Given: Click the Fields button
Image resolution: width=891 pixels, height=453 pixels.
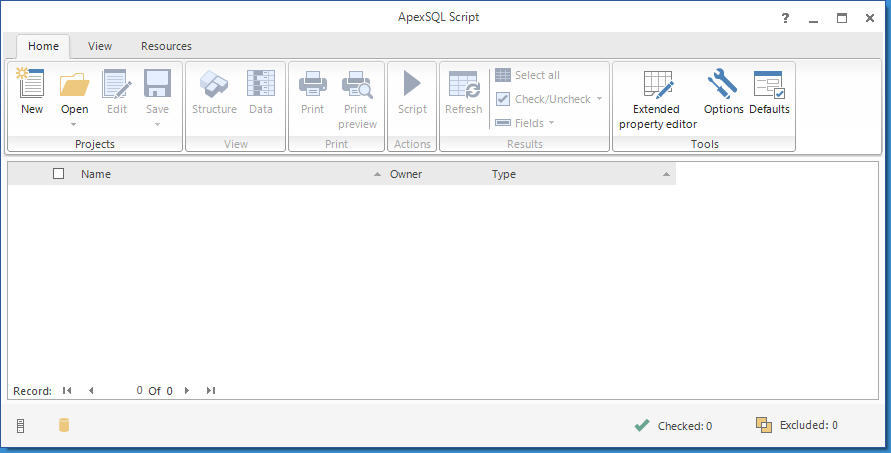Looking at the screenshot, I should coord(519,123).
